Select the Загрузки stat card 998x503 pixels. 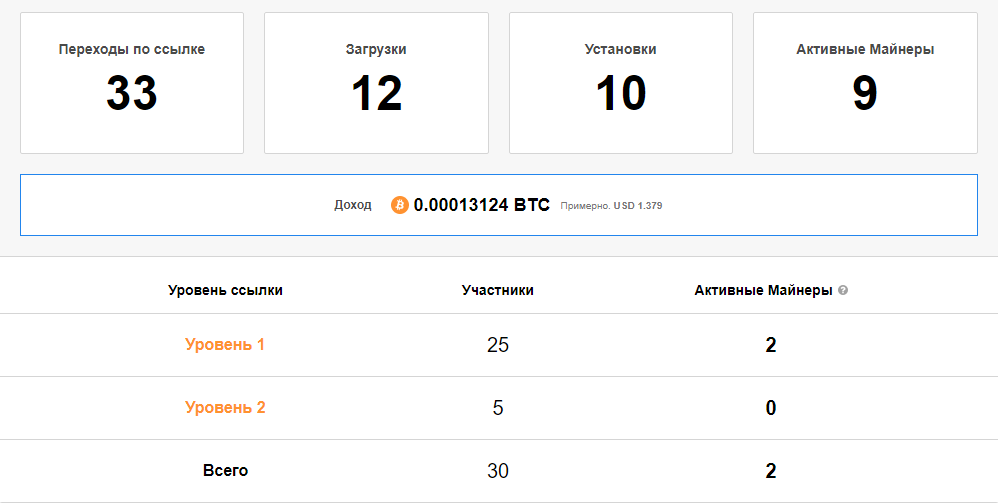point(376,83)
